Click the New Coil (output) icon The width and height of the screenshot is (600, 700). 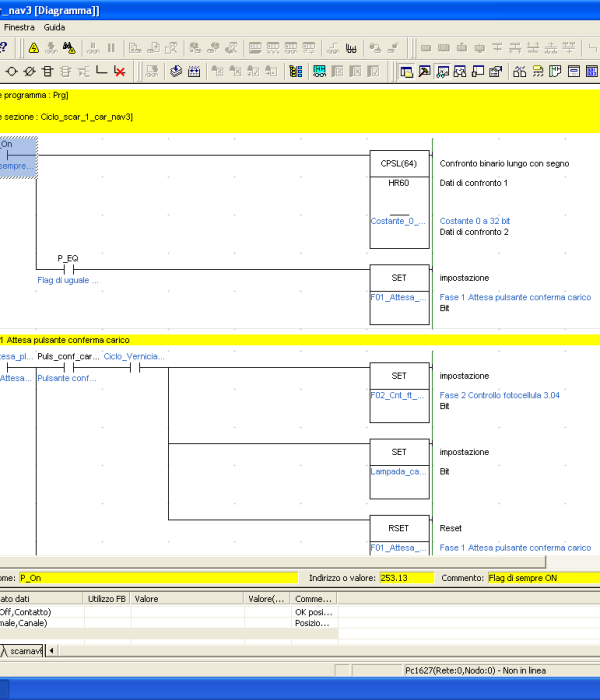(11, 71)
